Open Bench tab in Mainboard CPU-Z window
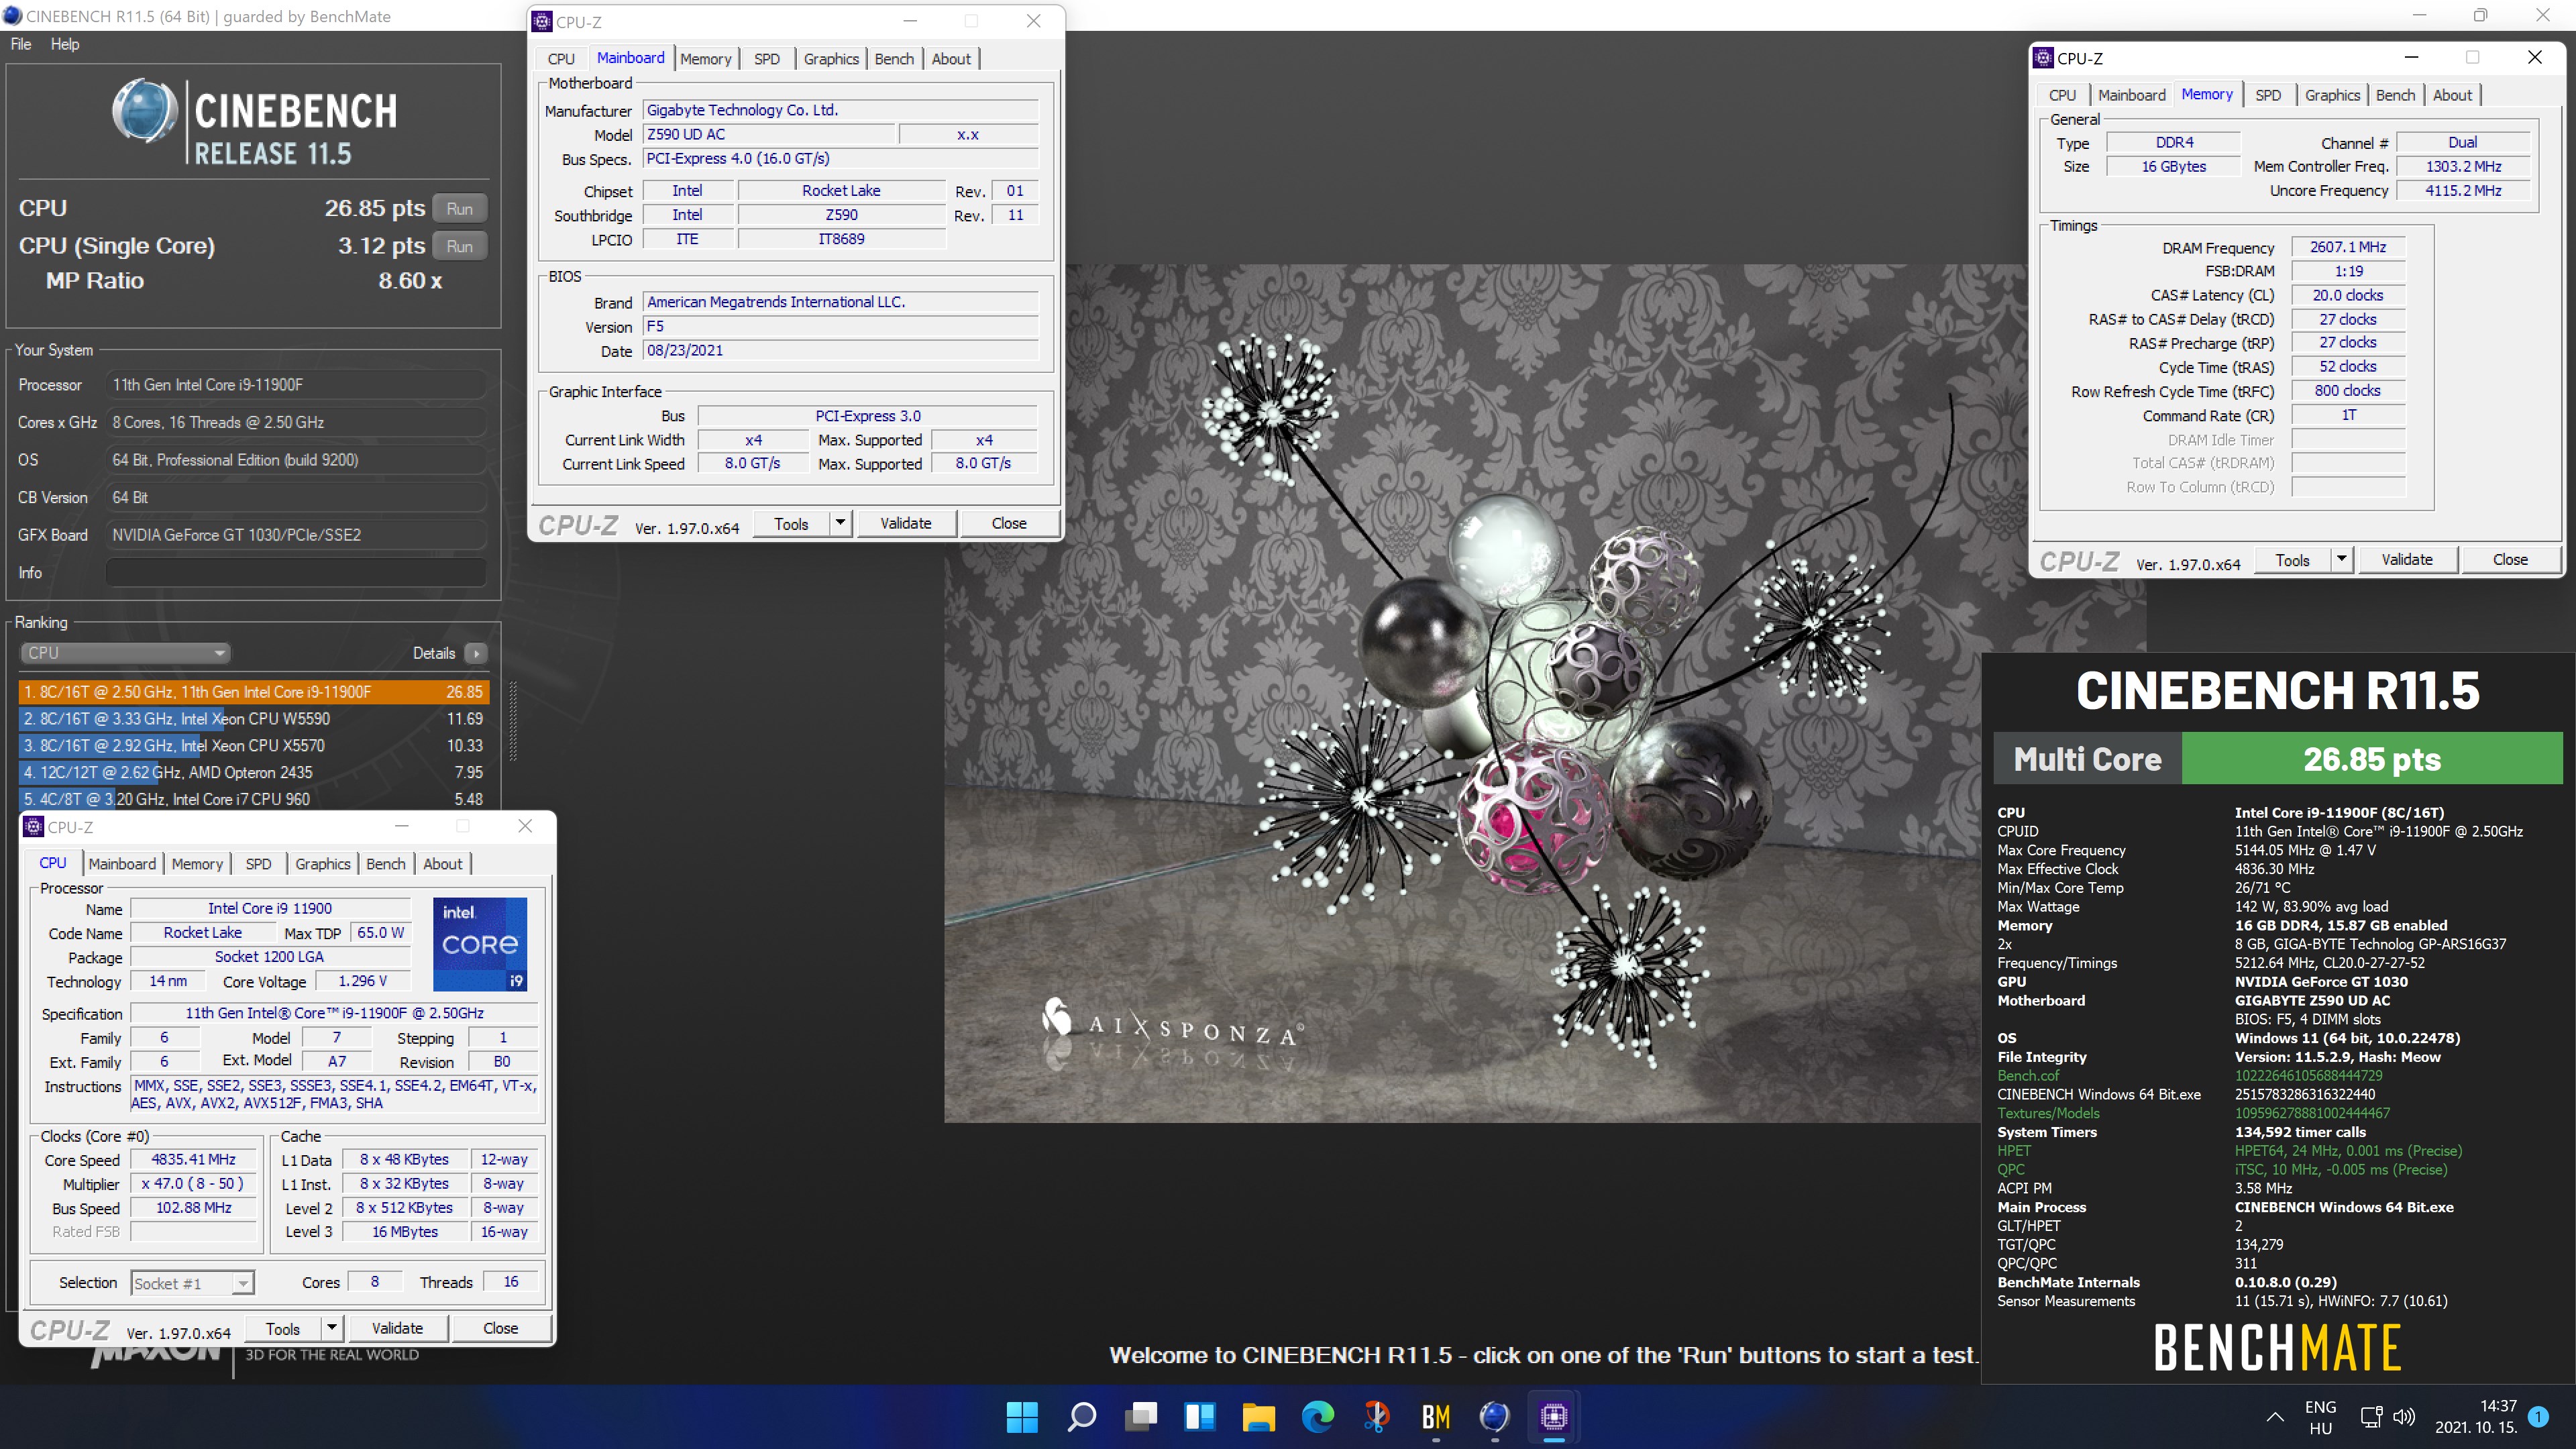 click(894, 59)
